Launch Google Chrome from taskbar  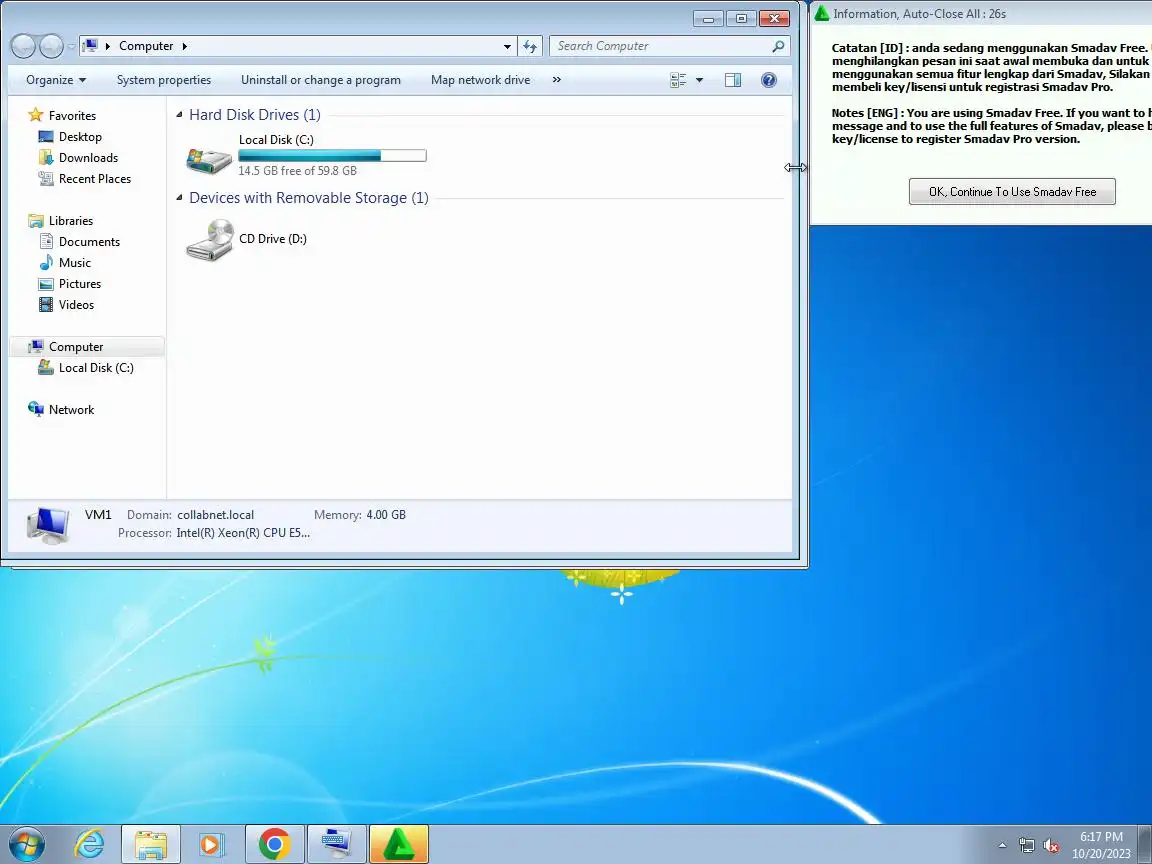pos(274,845)
